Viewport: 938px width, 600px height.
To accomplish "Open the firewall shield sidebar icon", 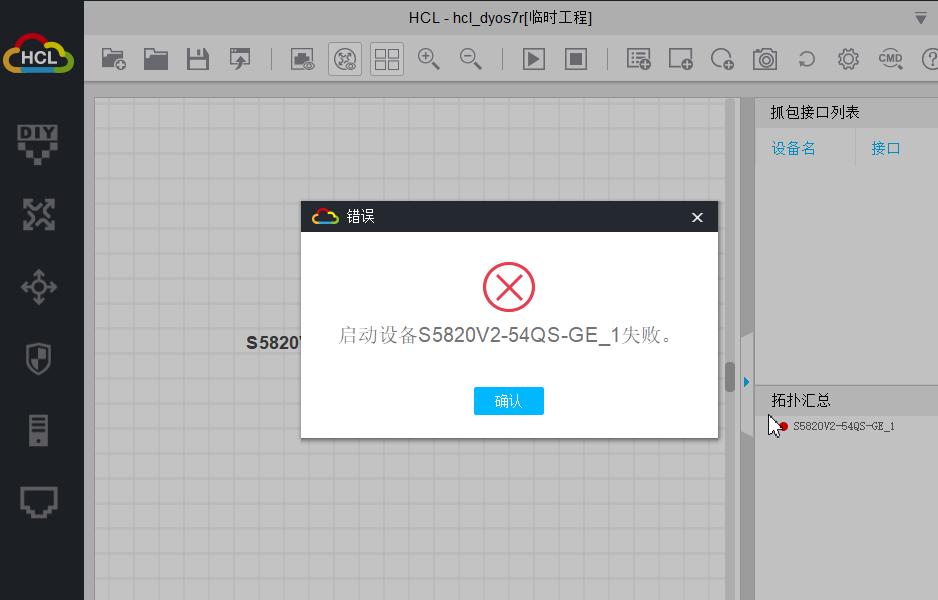I will click(39, 359).
